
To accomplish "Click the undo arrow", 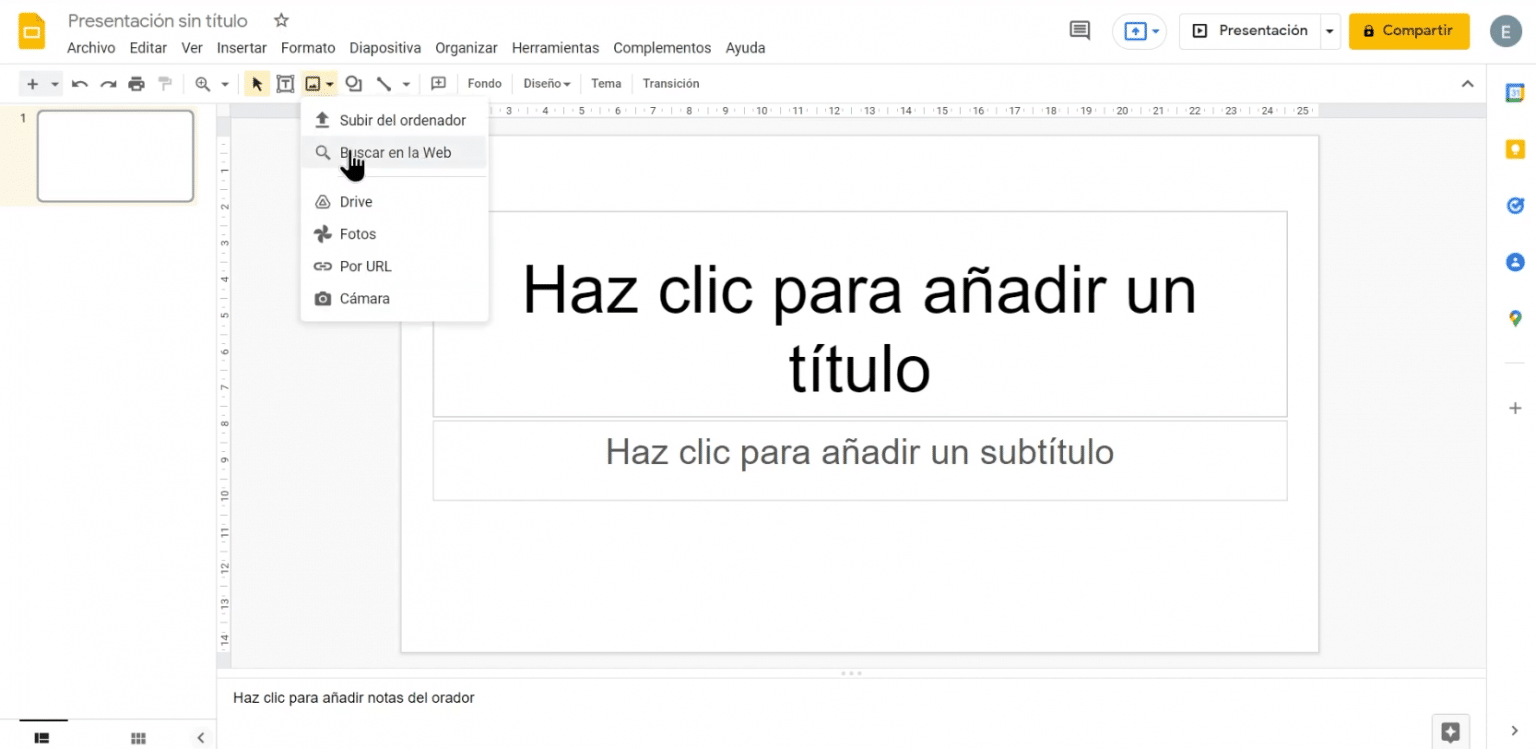I will tap(80, 83).
